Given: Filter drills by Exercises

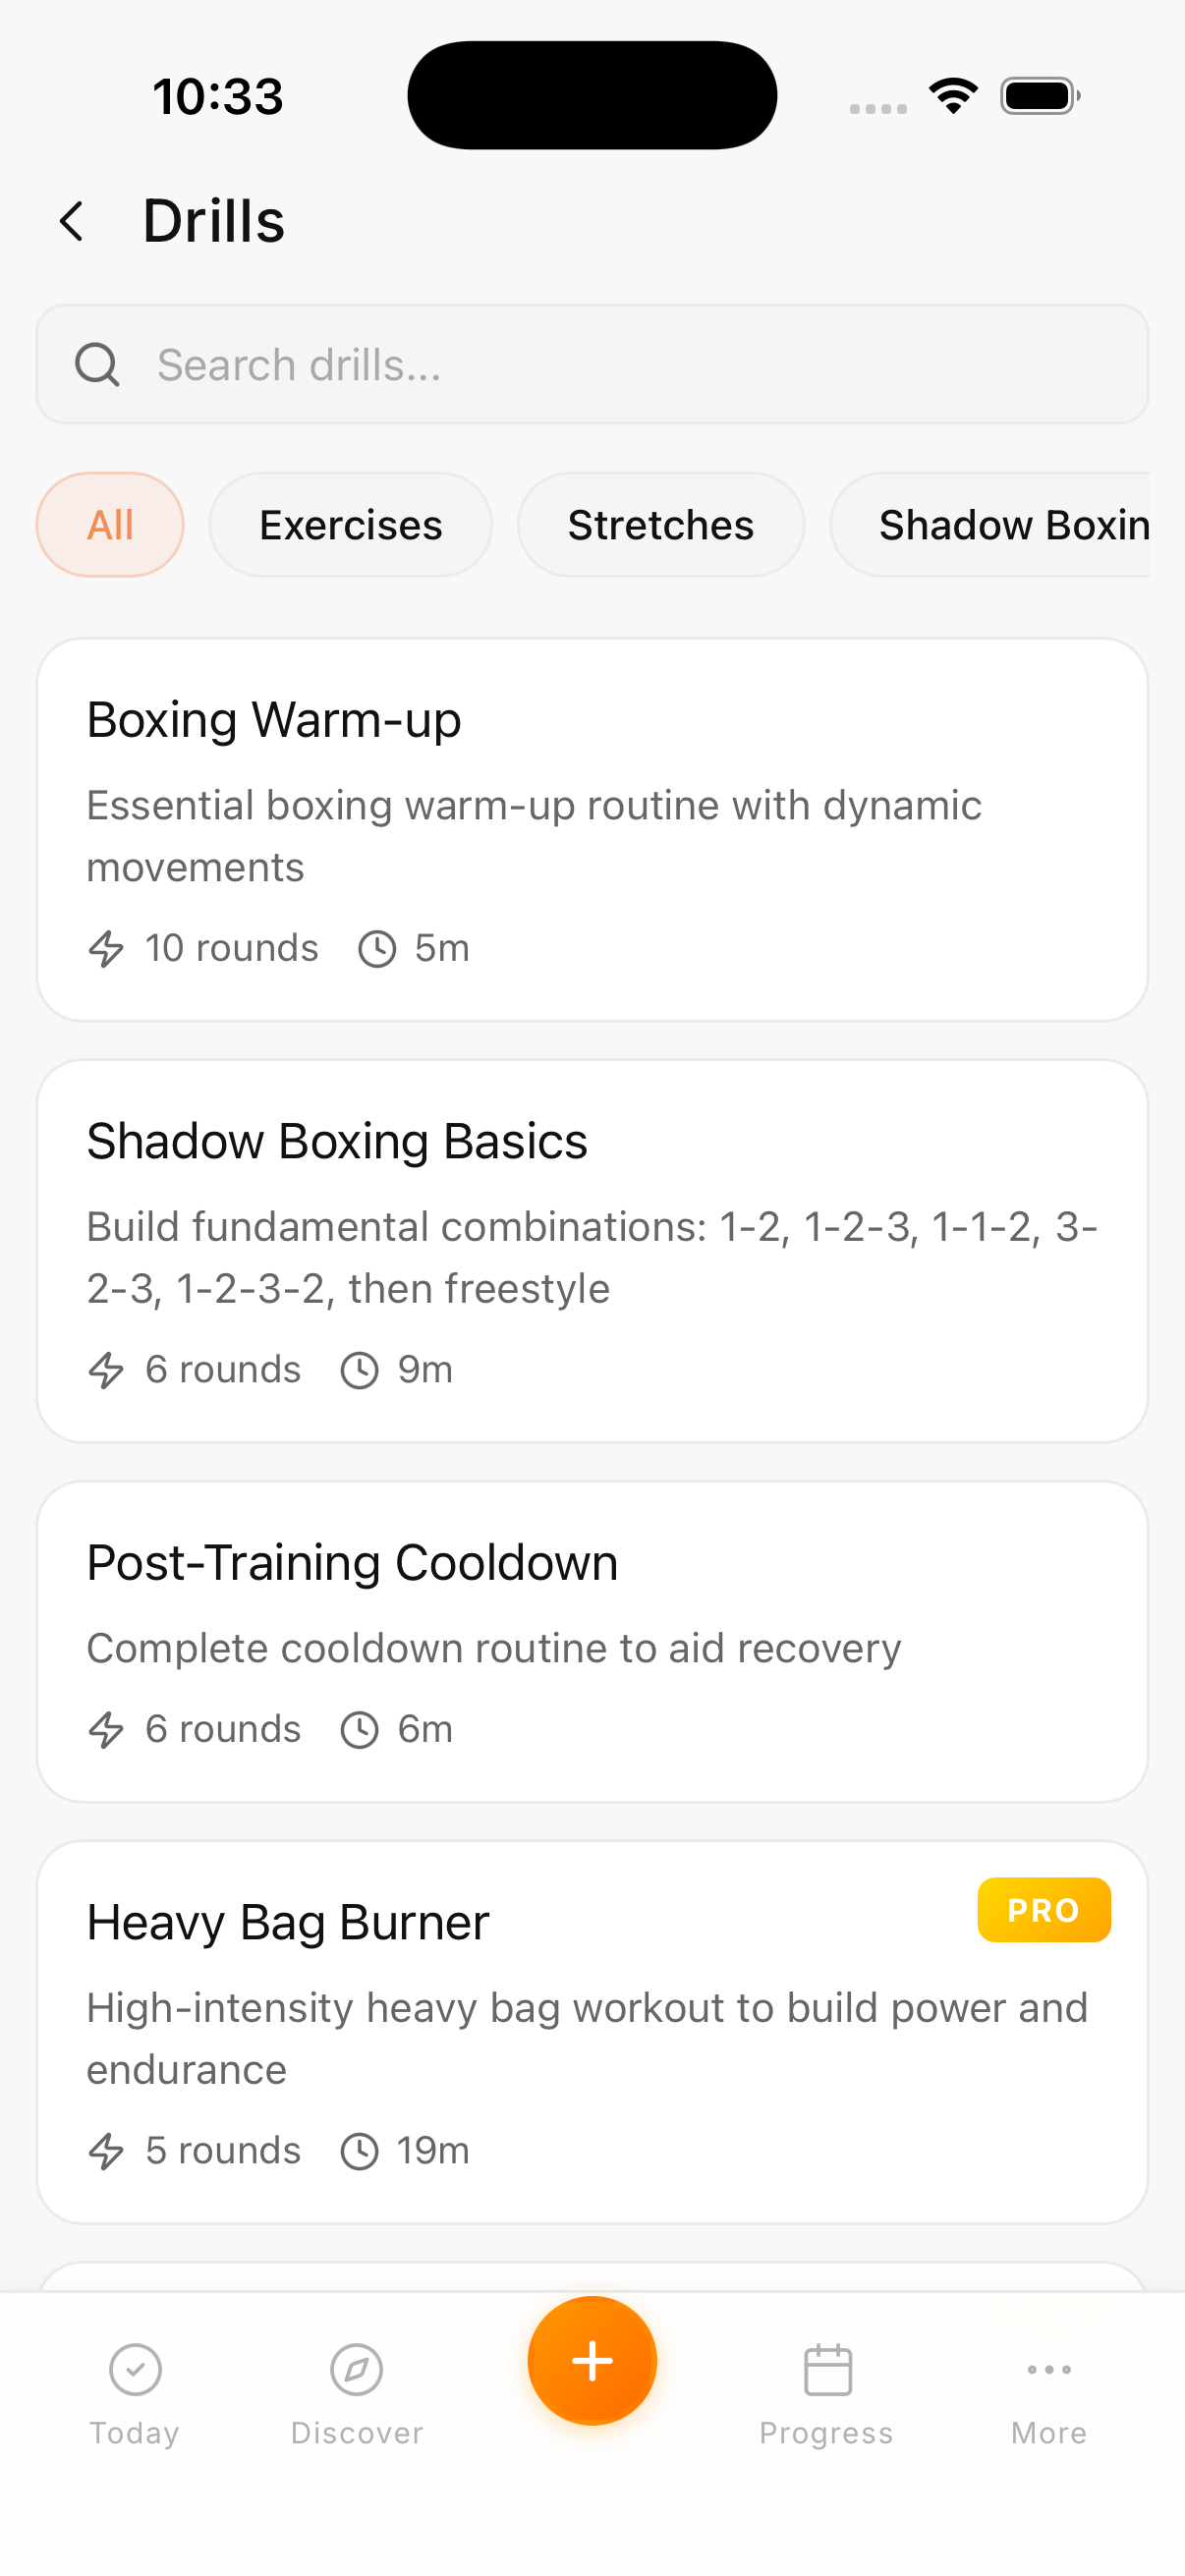Looking at the screenshot, I should [x=350, y=525].
